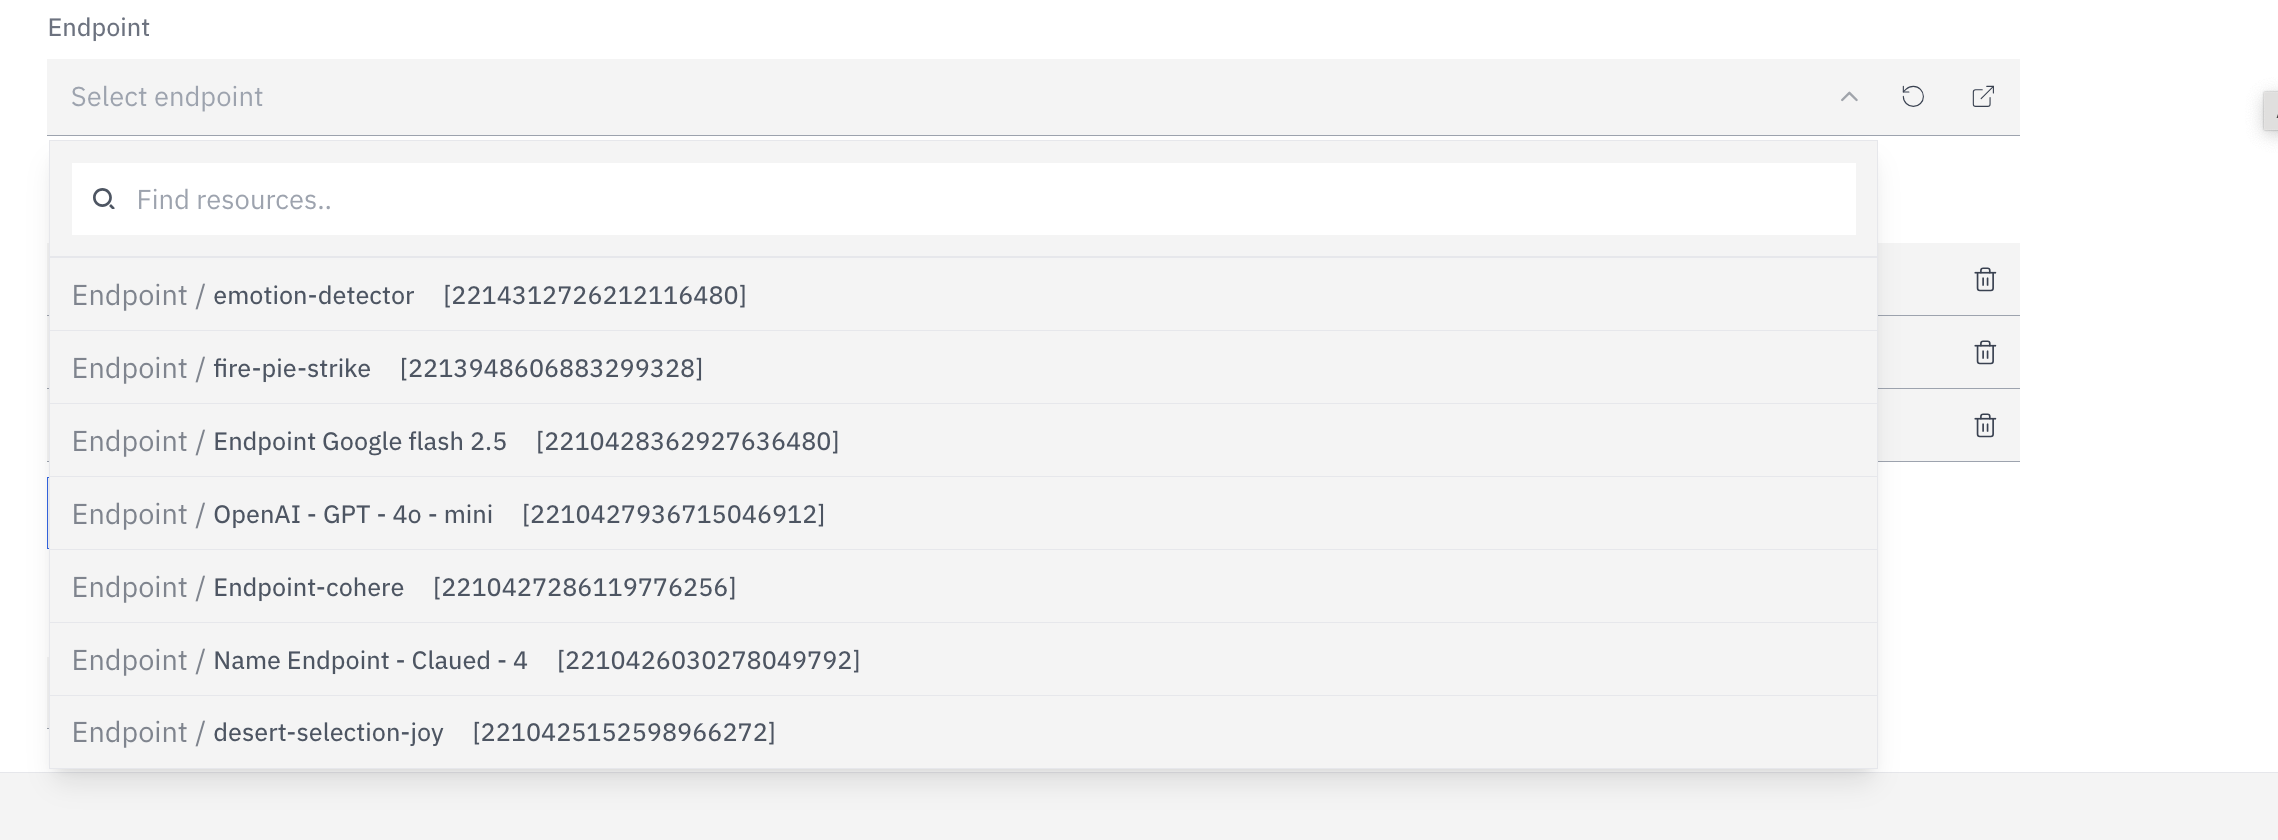Click ID text [2210427286119776256]

click(x=584, y=587)
